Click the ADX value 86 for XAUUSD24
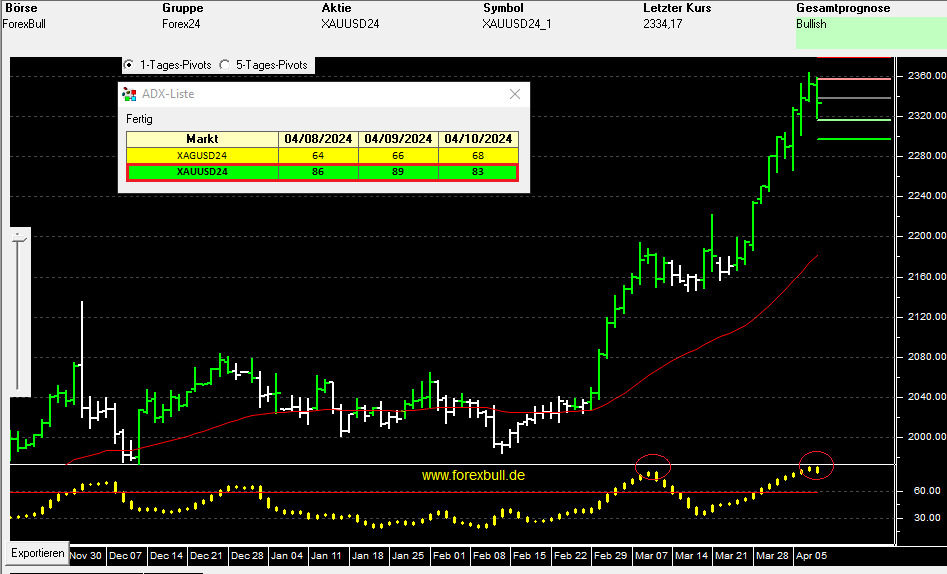947x574 pixels. (x=318, y=172)
